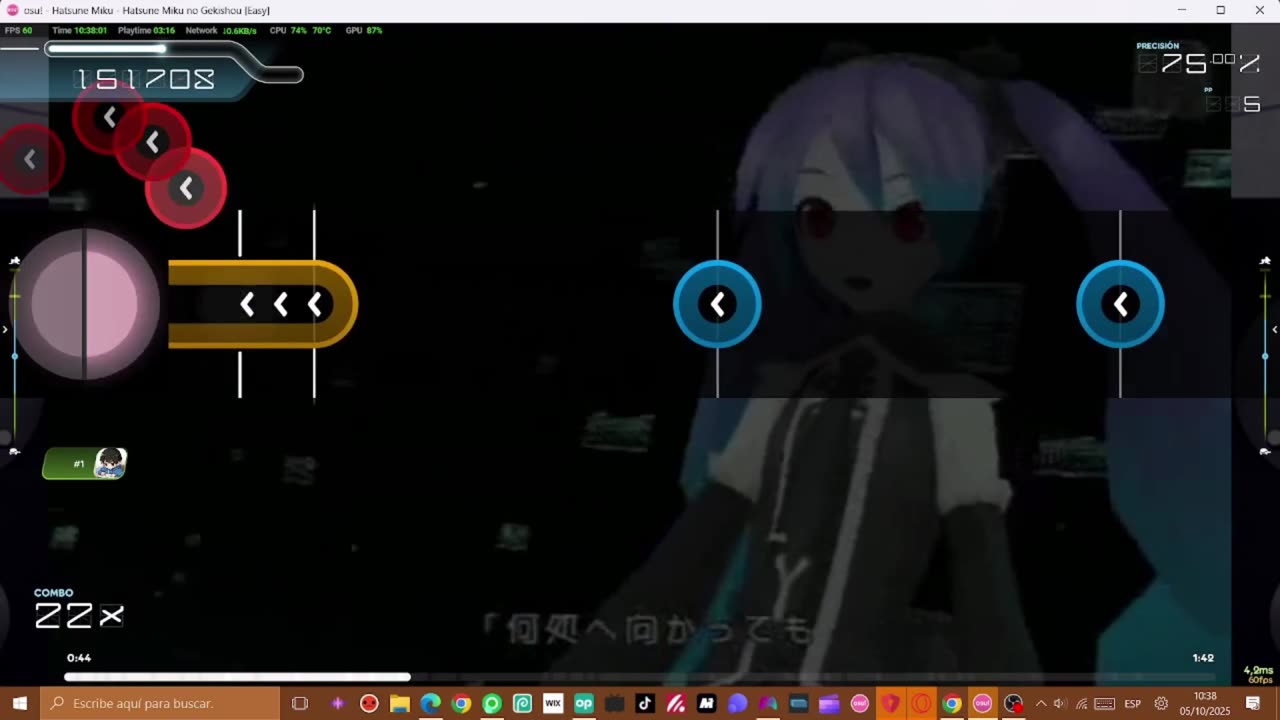
Task: Click the GPU 87% readout
Action: pyautogui.click(x=364, y=31)
